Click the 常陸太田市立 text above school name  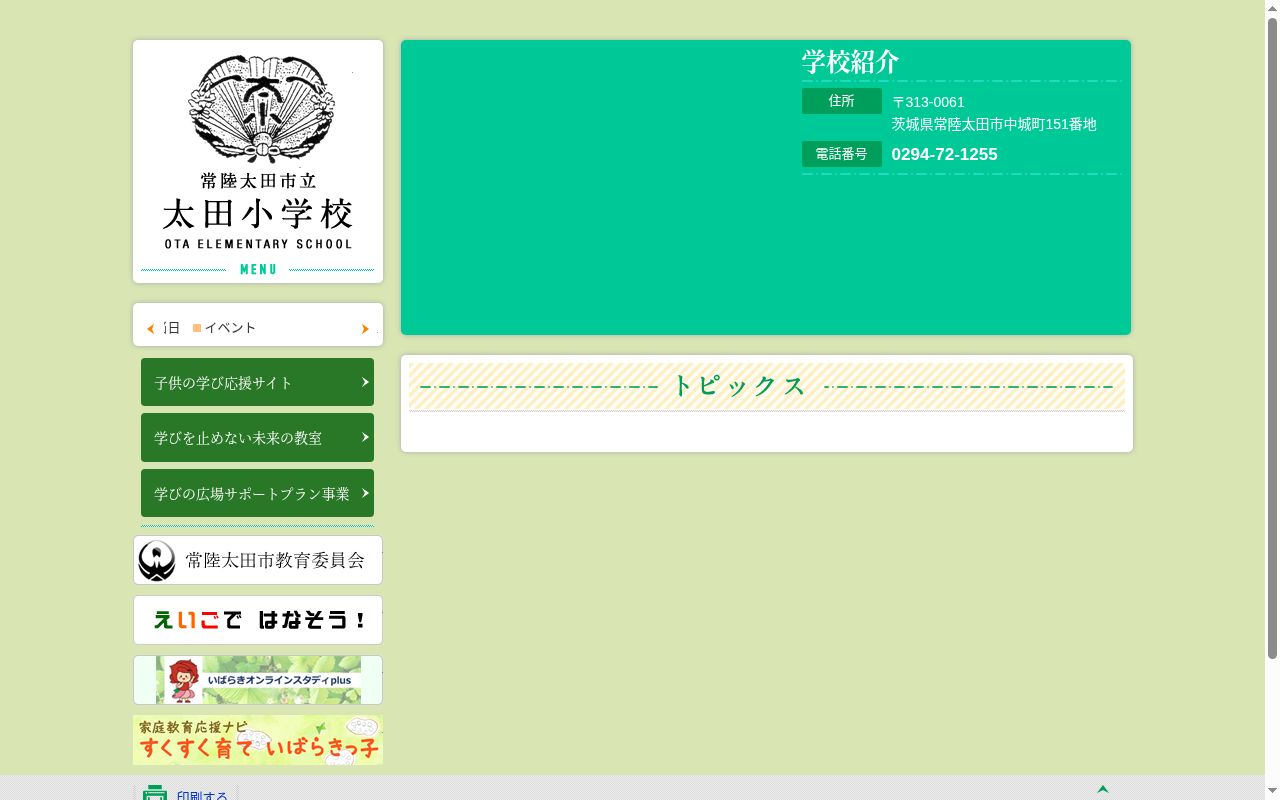click(258, 181)
